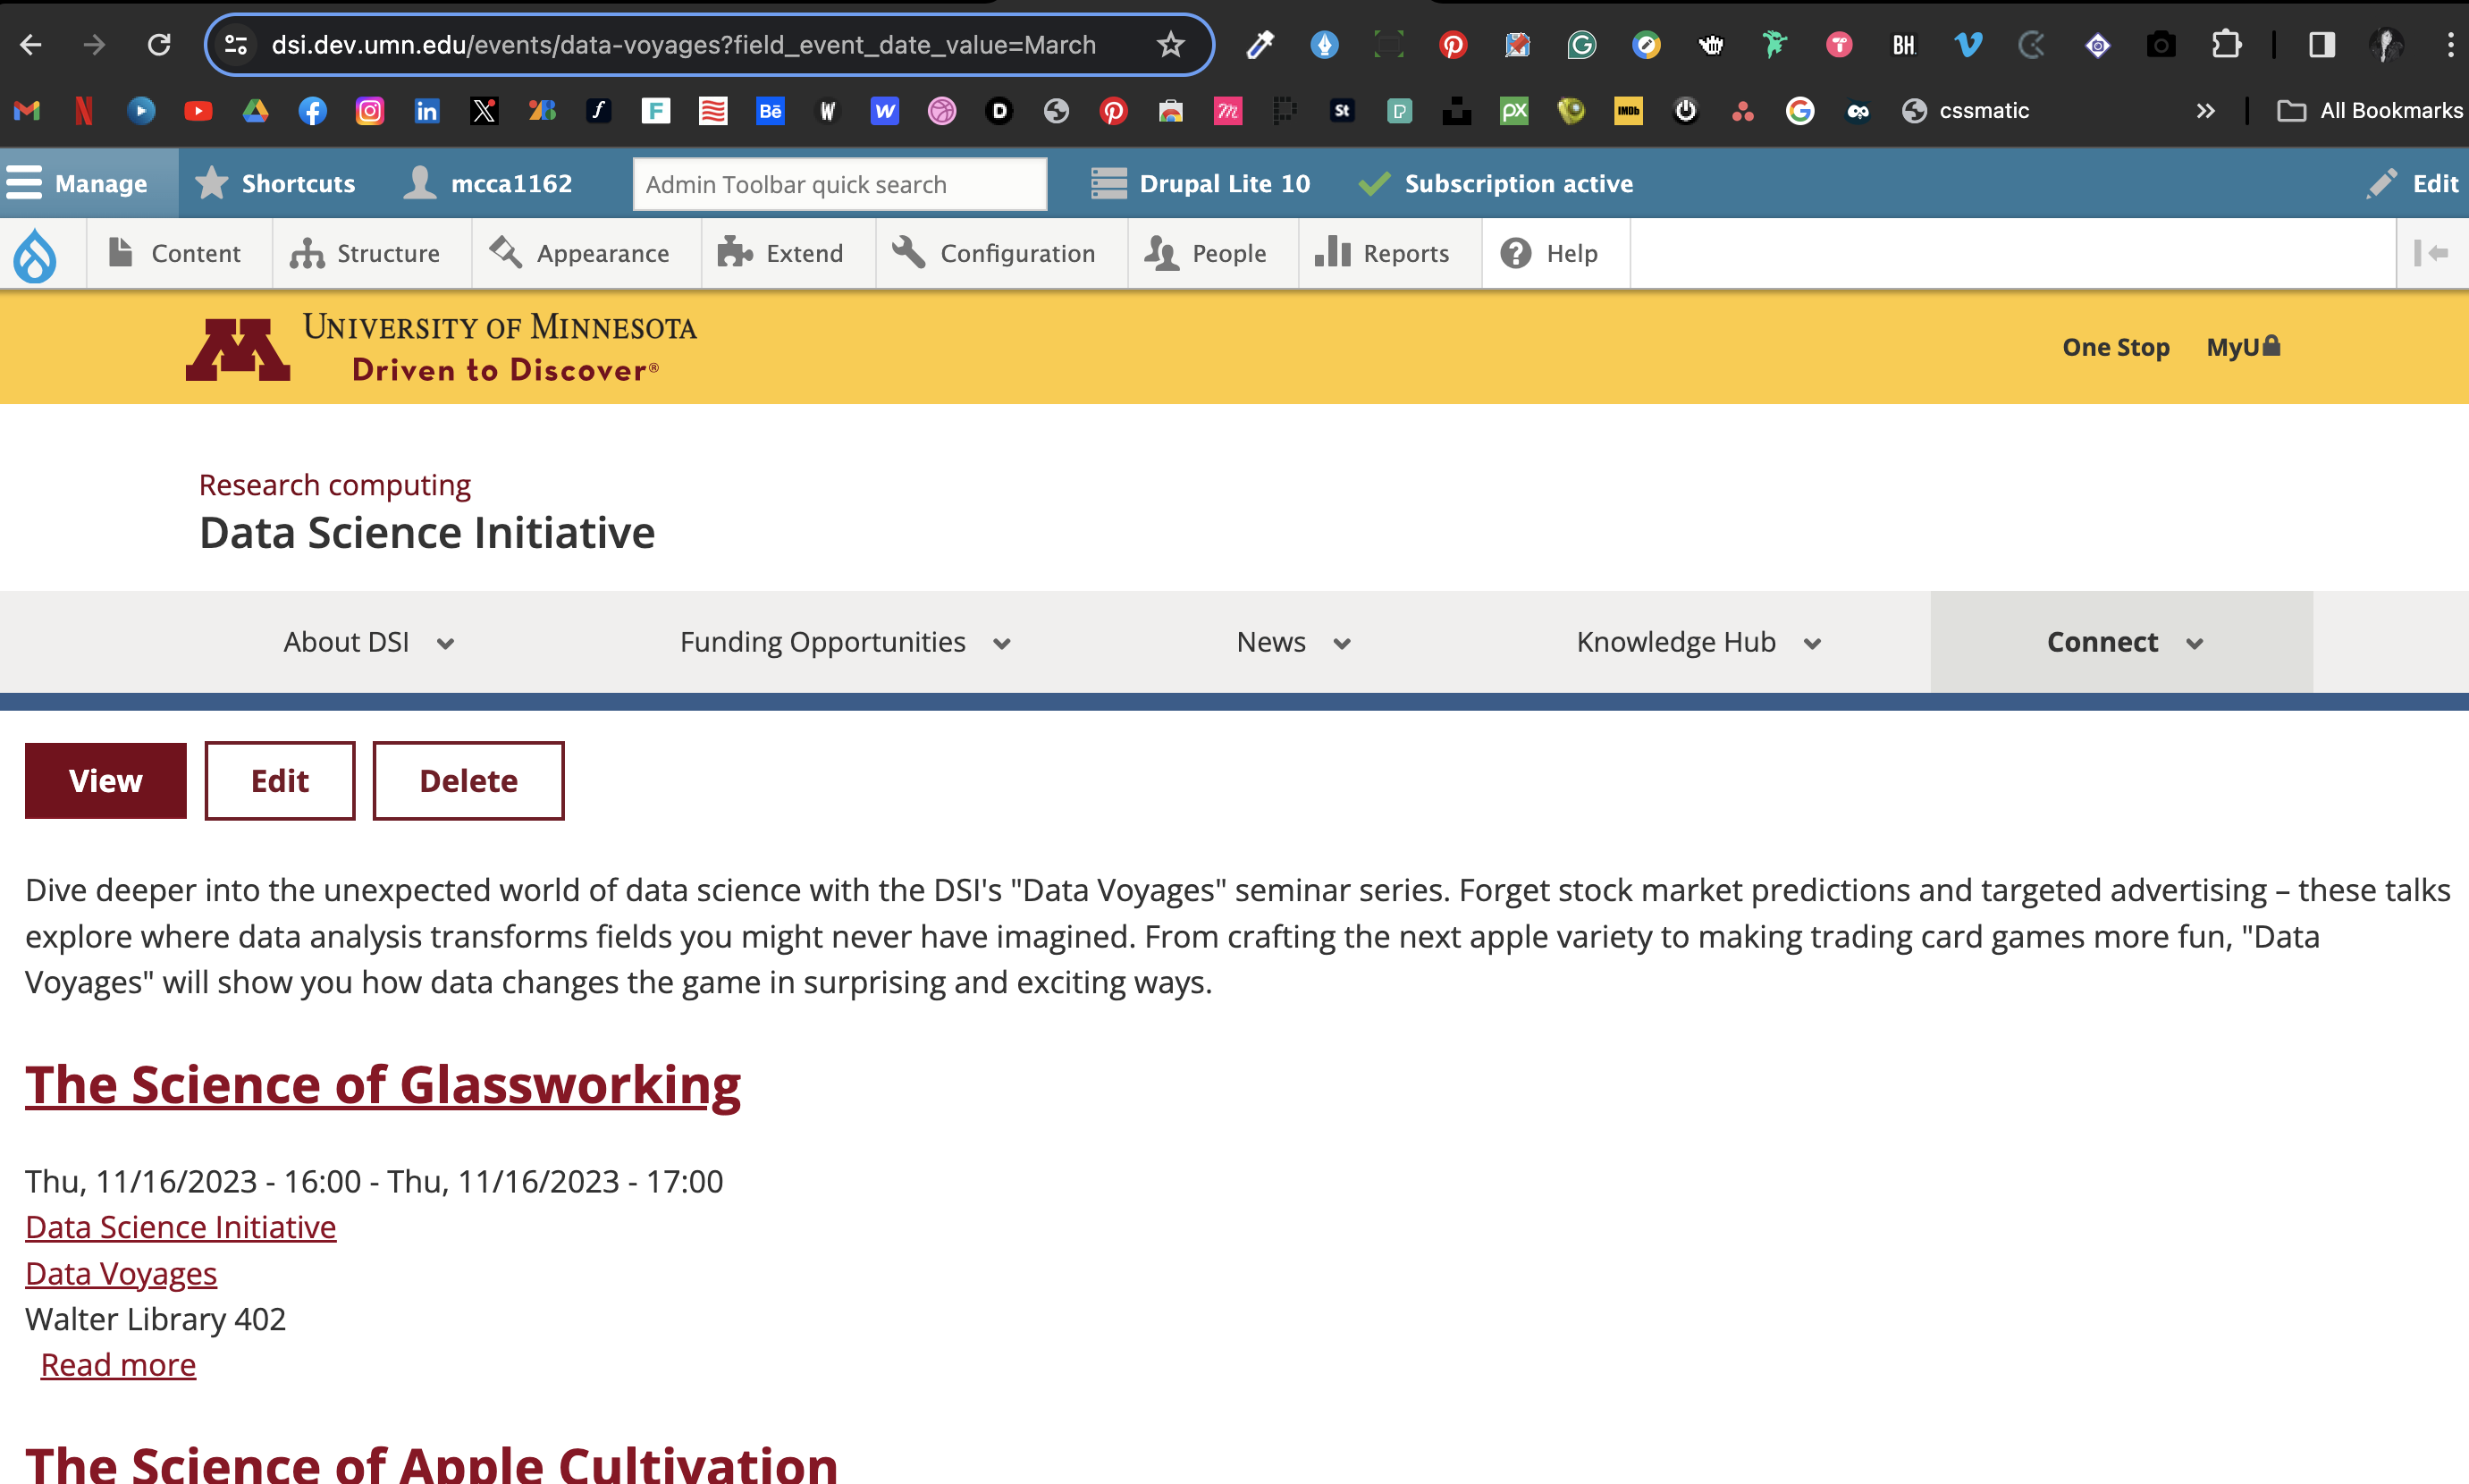Expand the About DSI dropdown

coord(368,642)
